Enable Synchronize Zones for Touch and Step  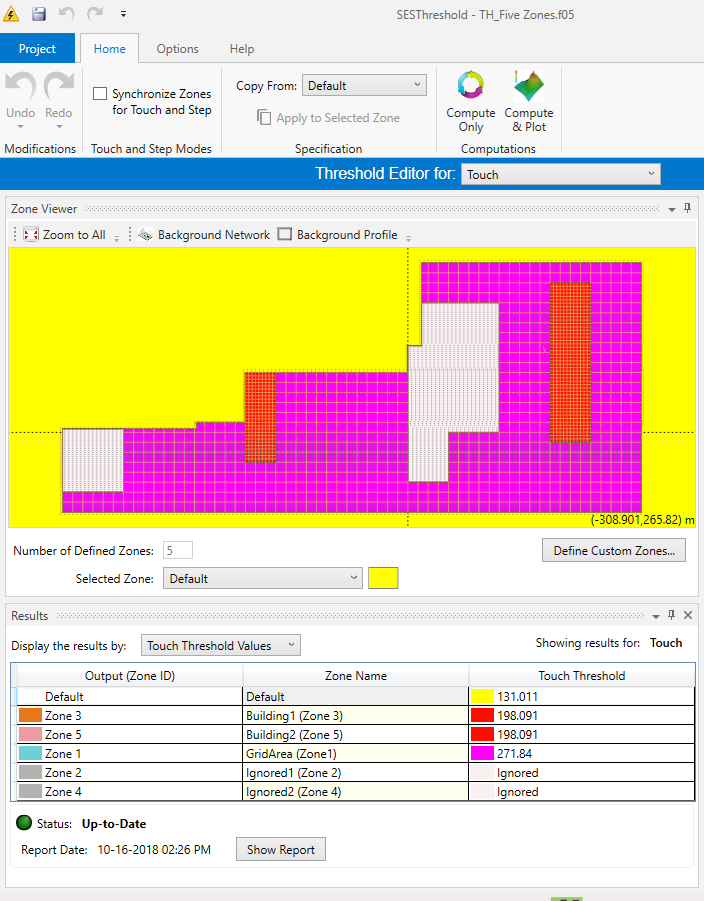click(x=100, y=94)
